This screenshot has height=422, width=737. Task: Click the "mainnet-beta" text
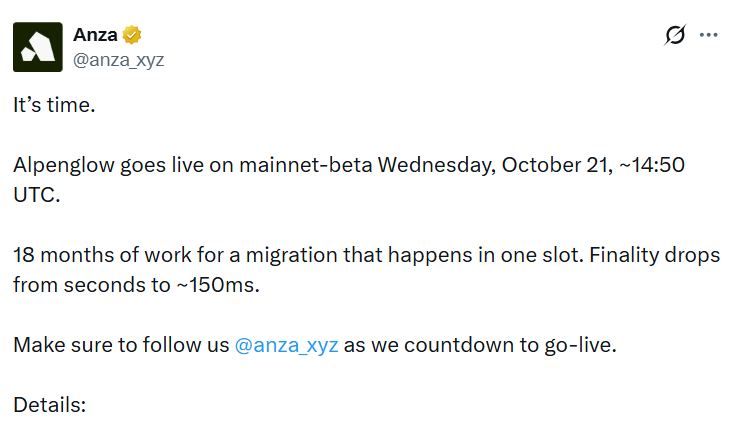click(306, 165)
